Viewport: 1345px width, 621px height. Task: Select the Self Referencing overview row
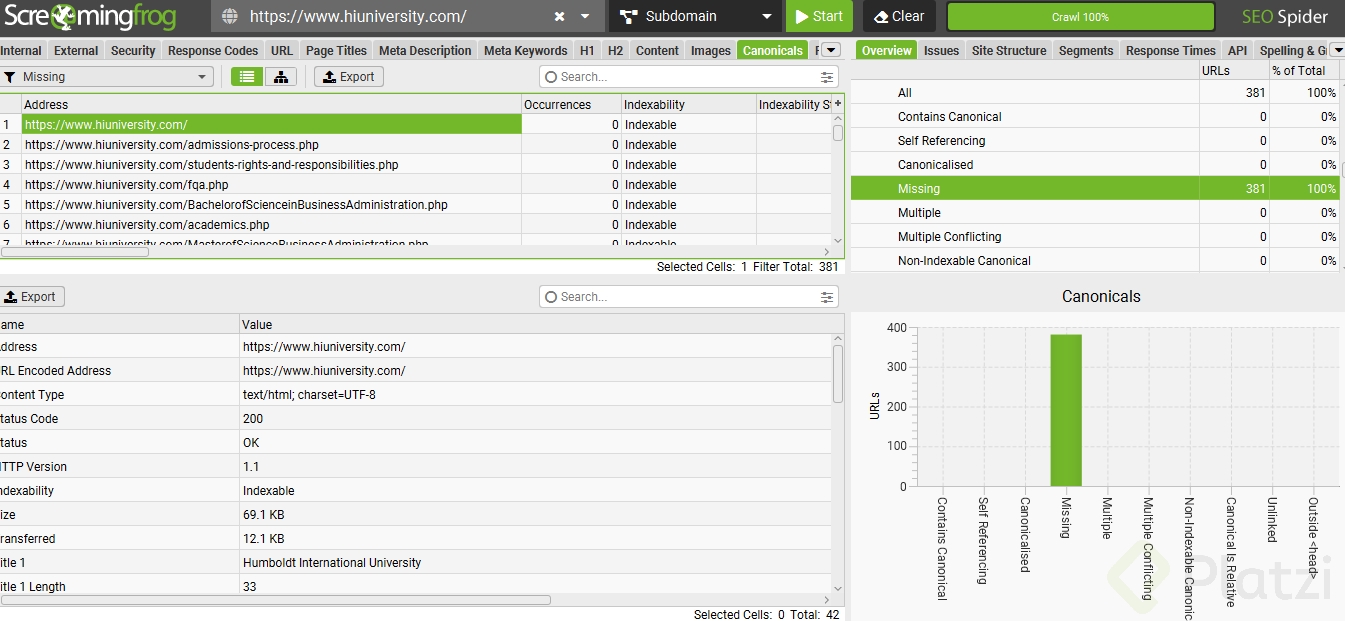coord(1095,141)
